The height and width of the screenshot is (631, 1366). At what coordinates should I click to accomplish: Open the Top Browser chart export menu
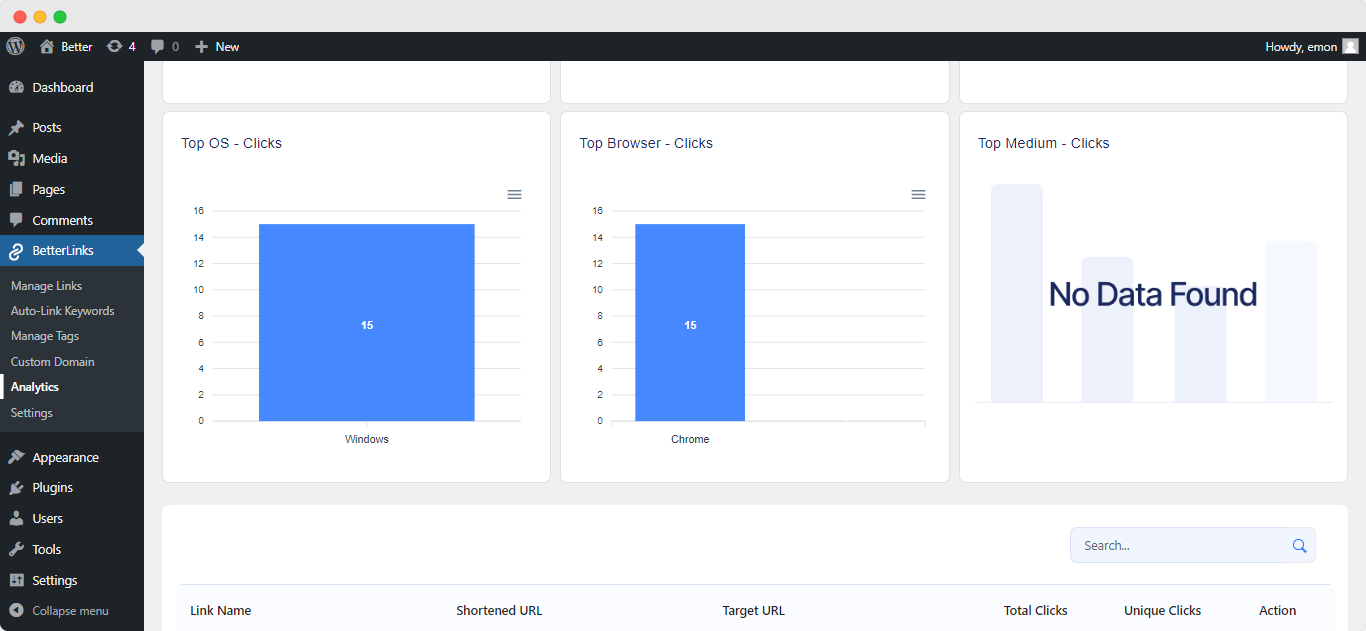pyautogui.click(x=918, y=194)
